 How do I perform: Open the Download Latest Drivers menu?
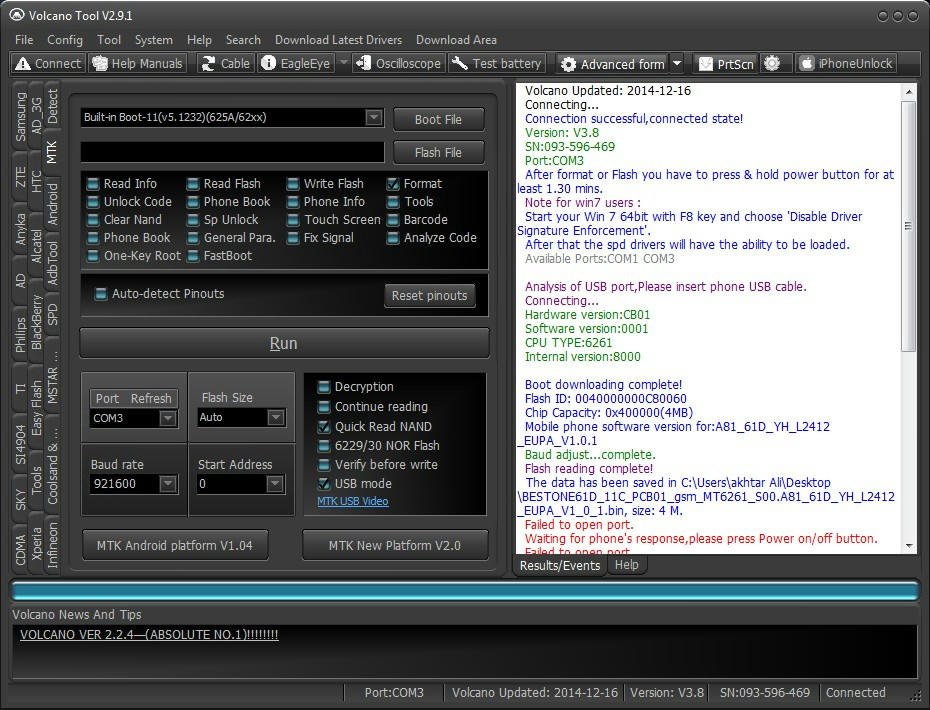click(338, 40)
